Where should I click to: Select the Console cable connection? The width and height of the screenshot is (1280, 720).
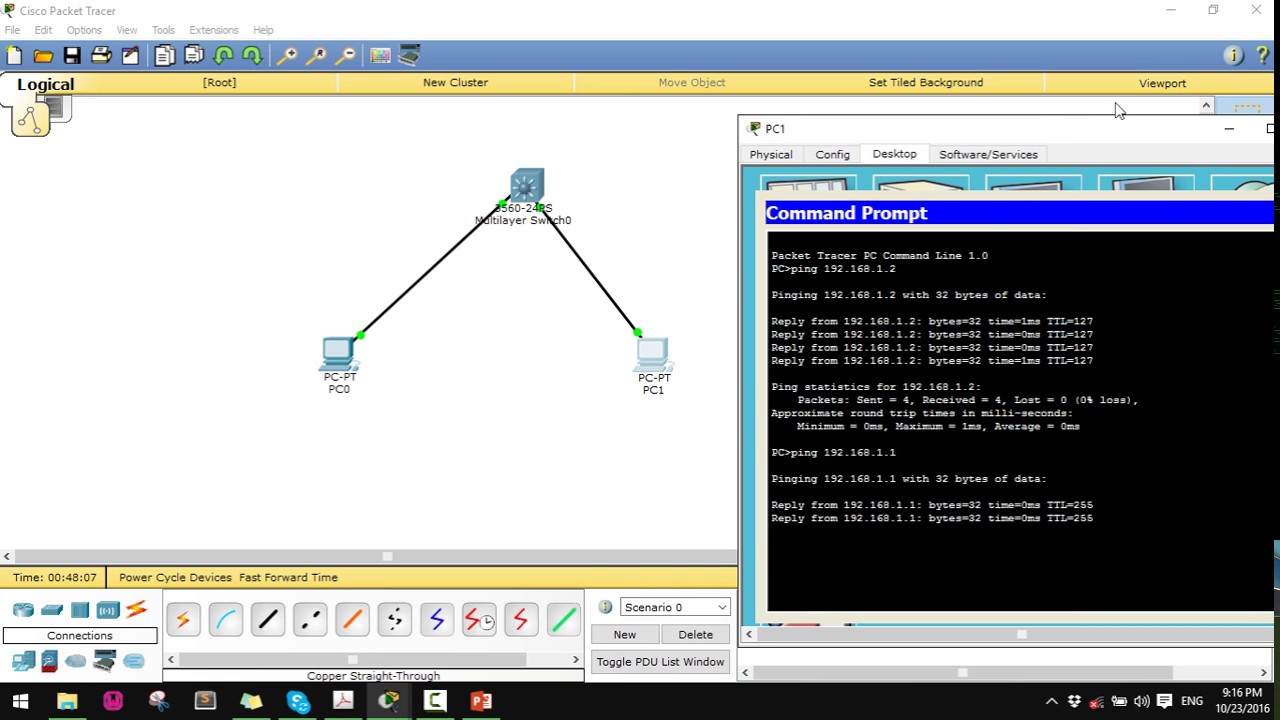[x=226, y=620]
